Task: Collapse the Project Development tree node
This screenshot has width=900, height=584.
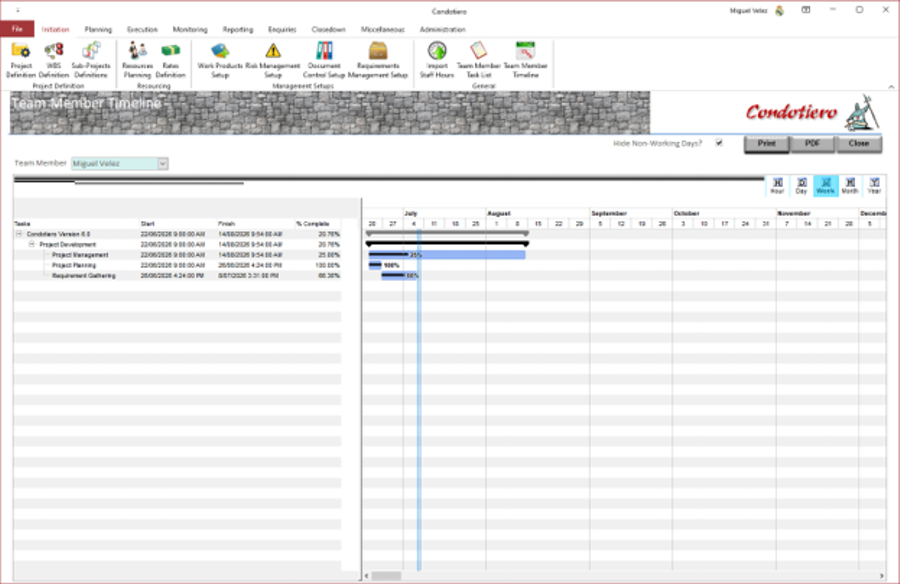Action: tap(32, 244)
